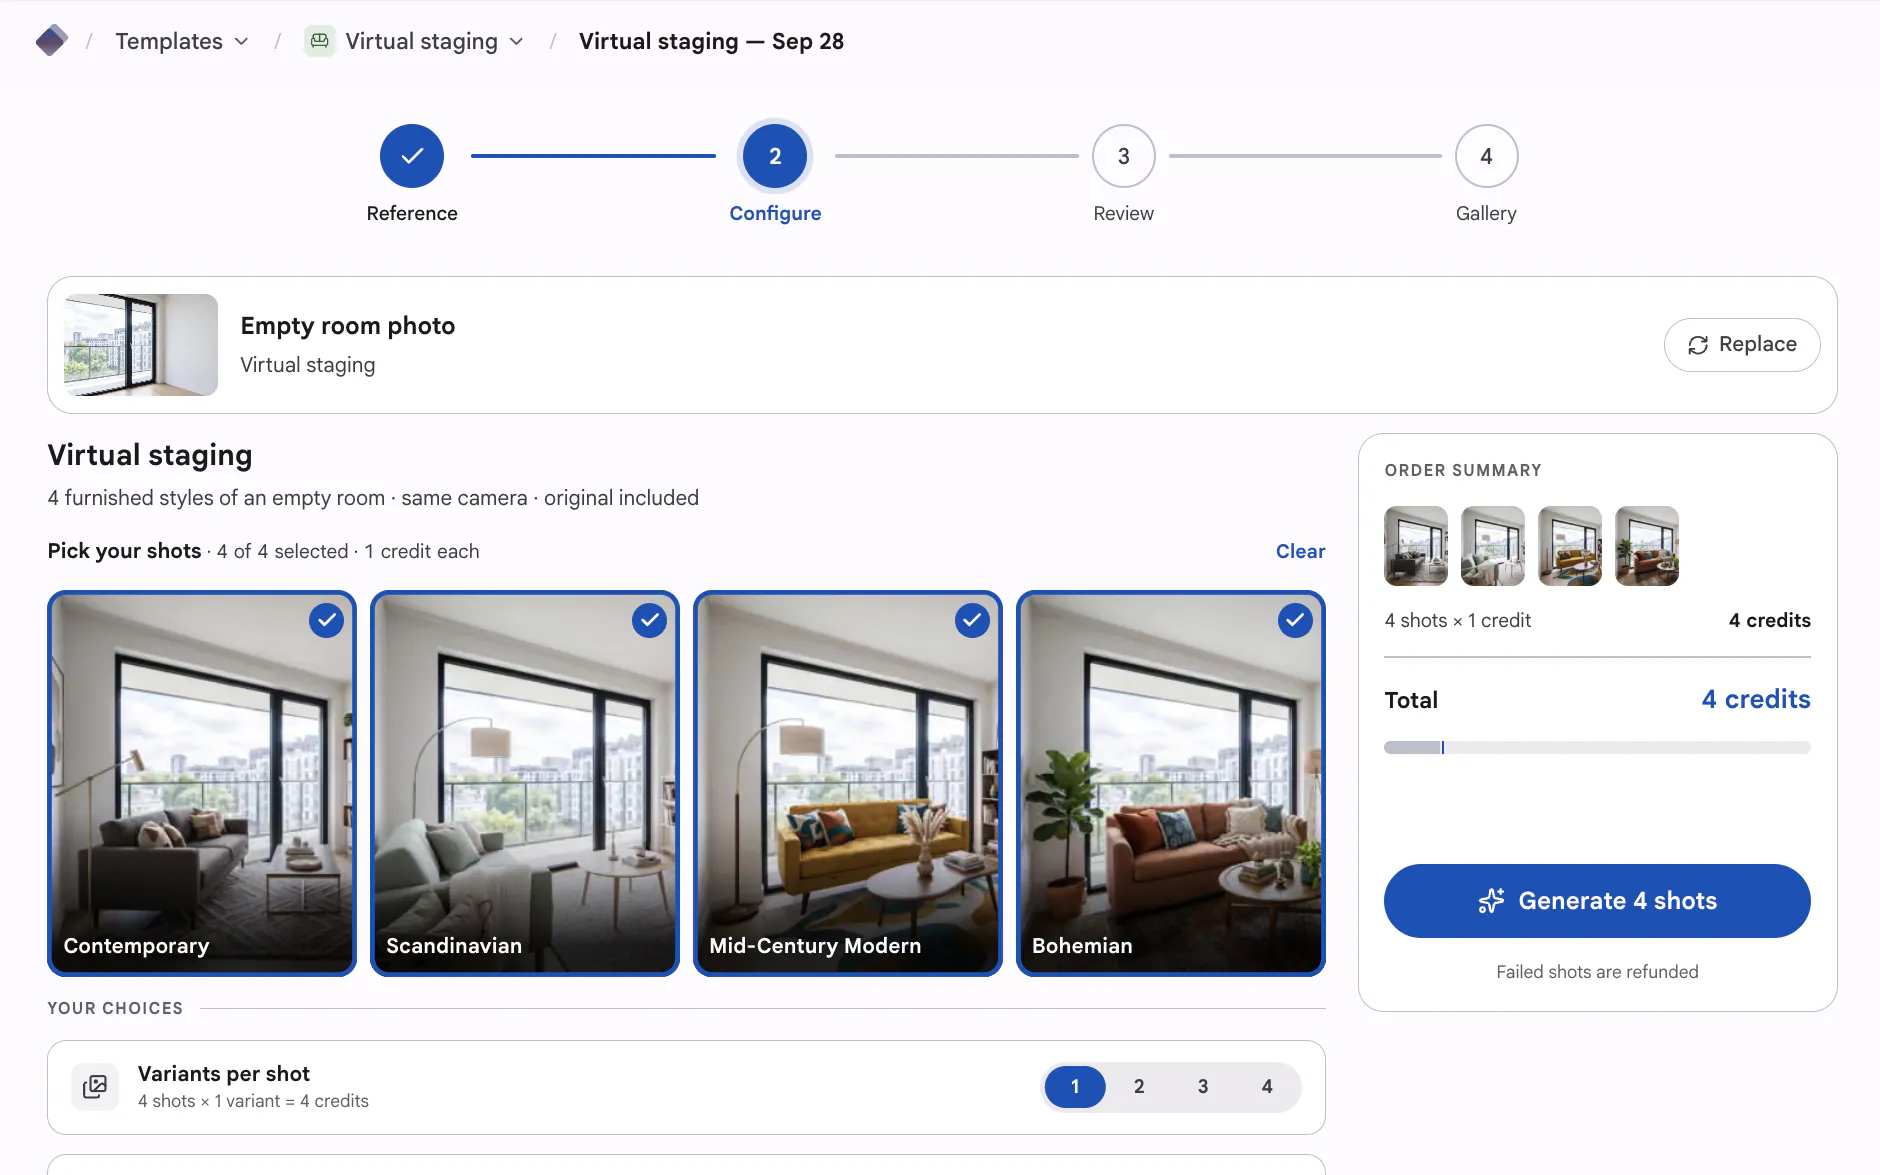The image size is (1880, 1175).
Task: Open the Templates breadcrumb dropdown
Action: [x=182, y=41]
